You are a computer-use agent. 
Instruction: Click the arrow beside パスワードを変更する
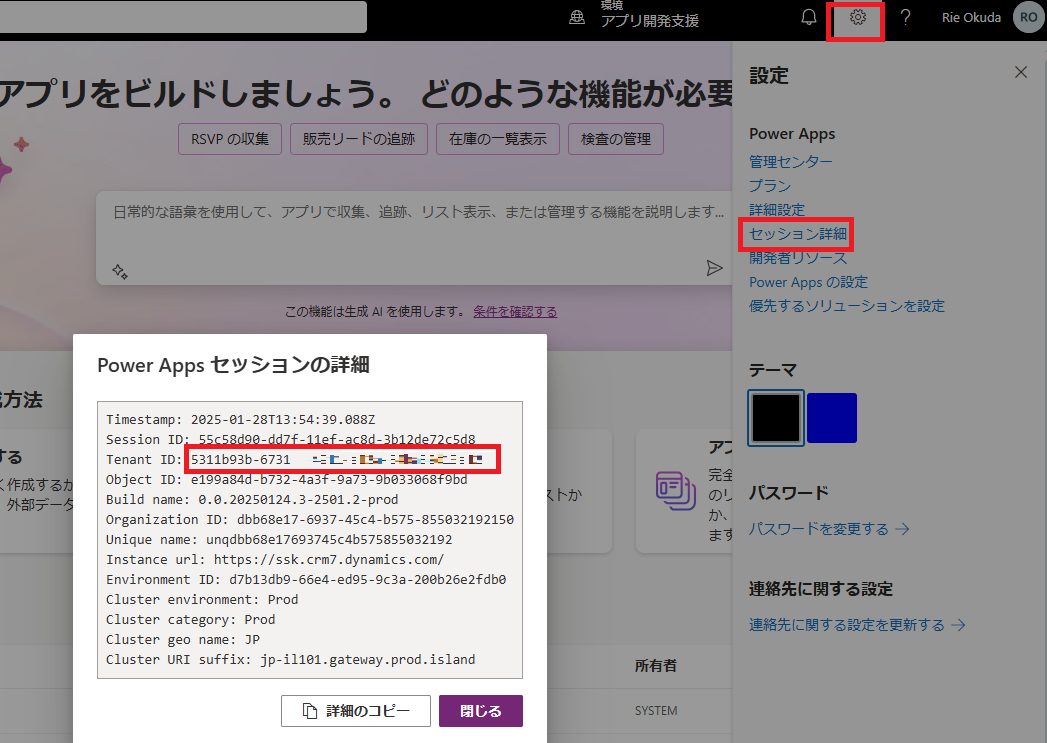pyautogui.click(x=903, y=529)
